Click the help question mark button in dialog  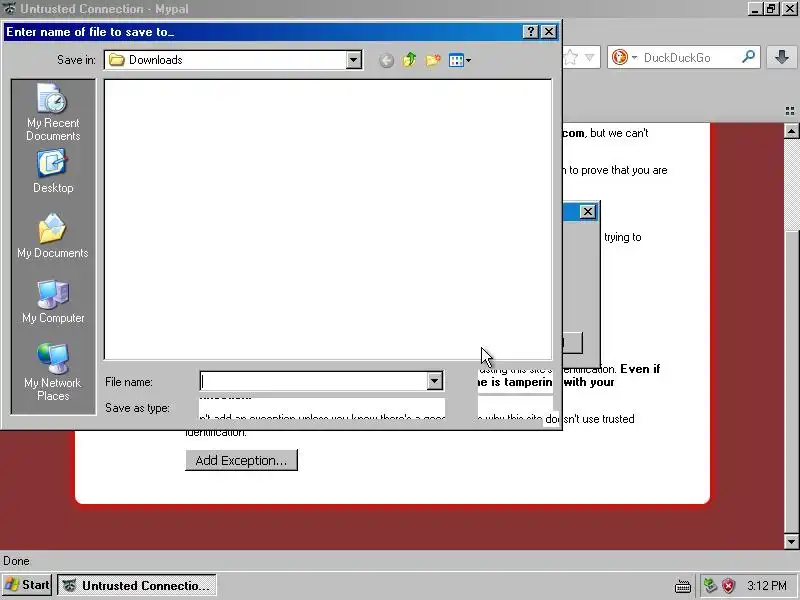pos(531,32)
